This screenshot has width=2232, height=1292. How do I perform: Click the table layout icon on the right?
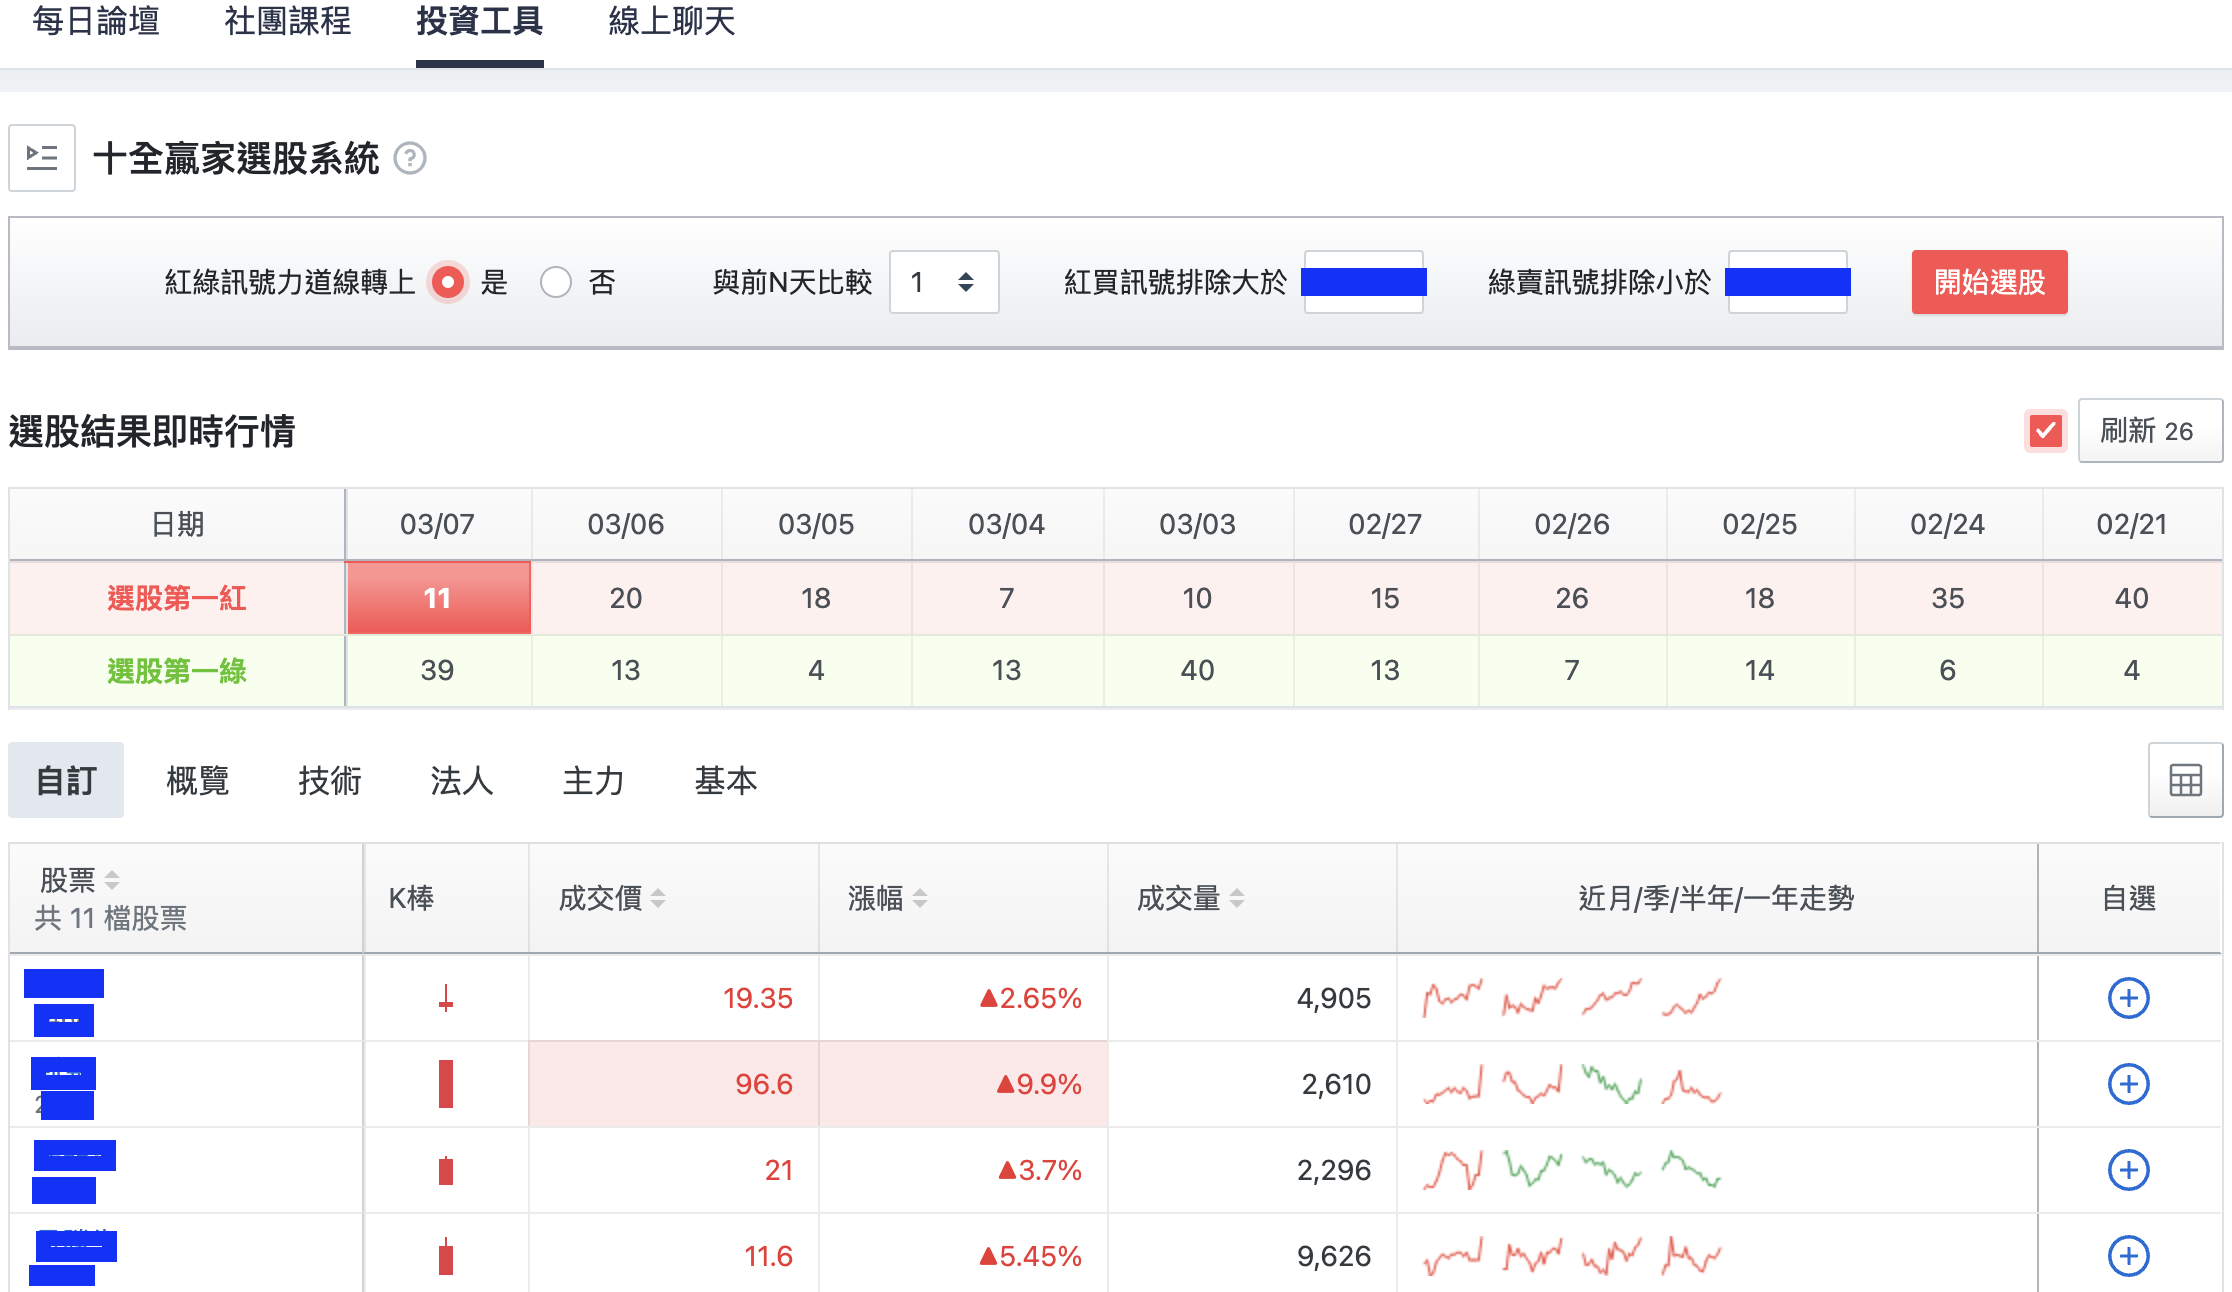click(2185, 779)
